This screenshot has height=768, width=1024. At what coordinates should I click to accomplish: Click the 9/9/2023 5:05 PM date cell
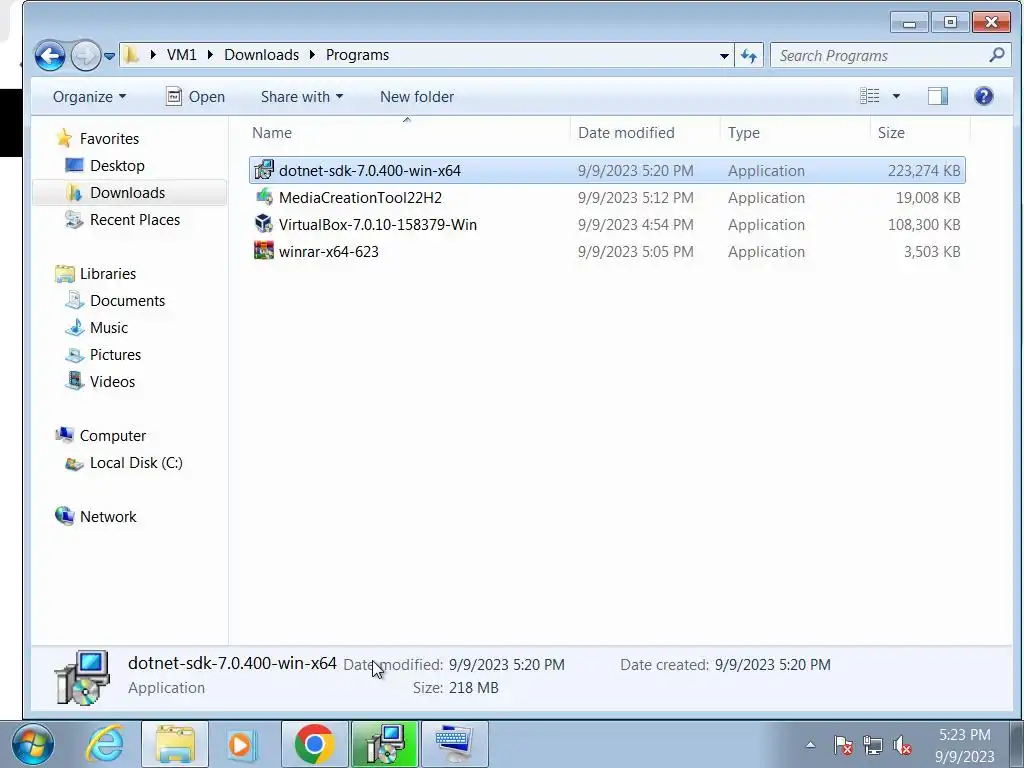point(635,251)
